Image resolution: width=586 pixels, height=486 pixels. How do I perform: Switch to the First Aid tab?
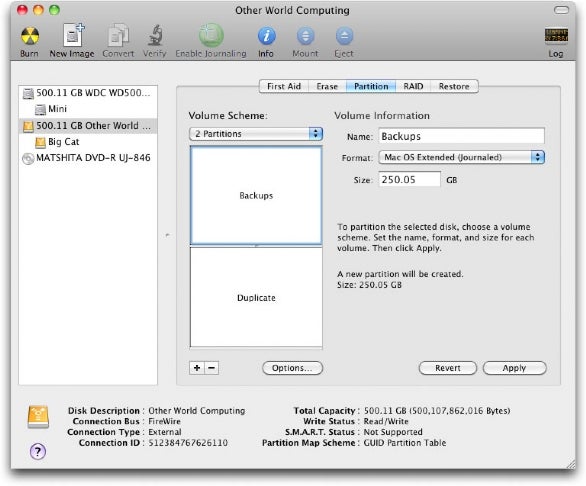(284, 86)
